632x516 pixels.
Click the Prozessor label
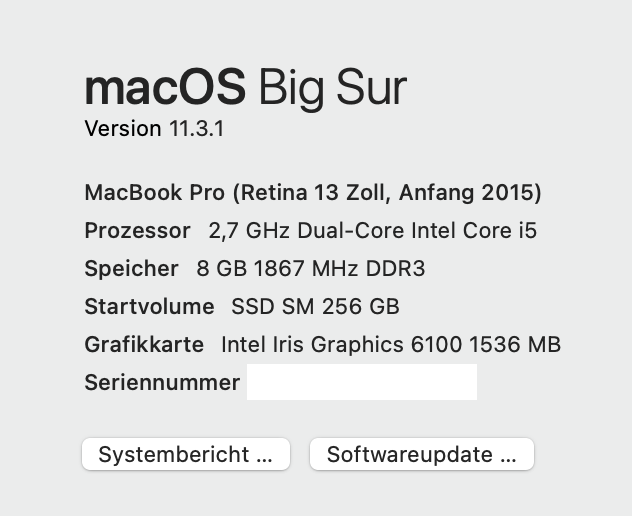coord(137,231)
